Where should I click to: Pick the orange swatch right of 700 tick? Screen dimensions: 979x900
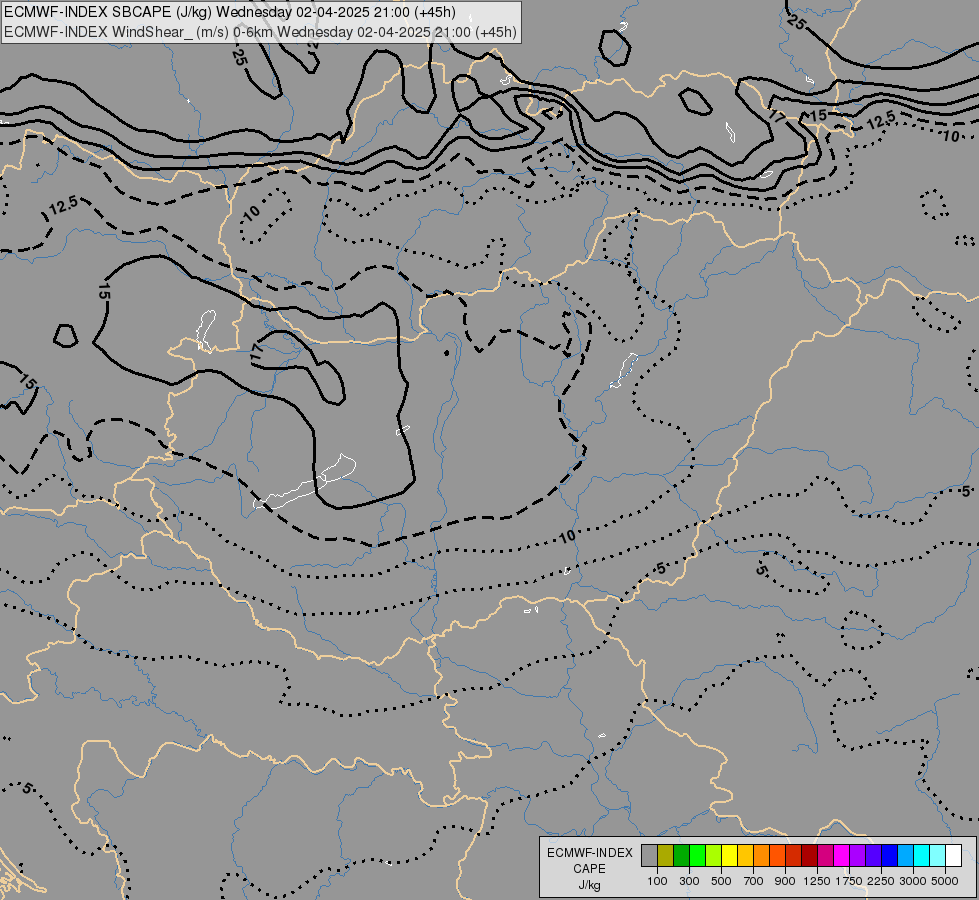click(x=761, y=856)
